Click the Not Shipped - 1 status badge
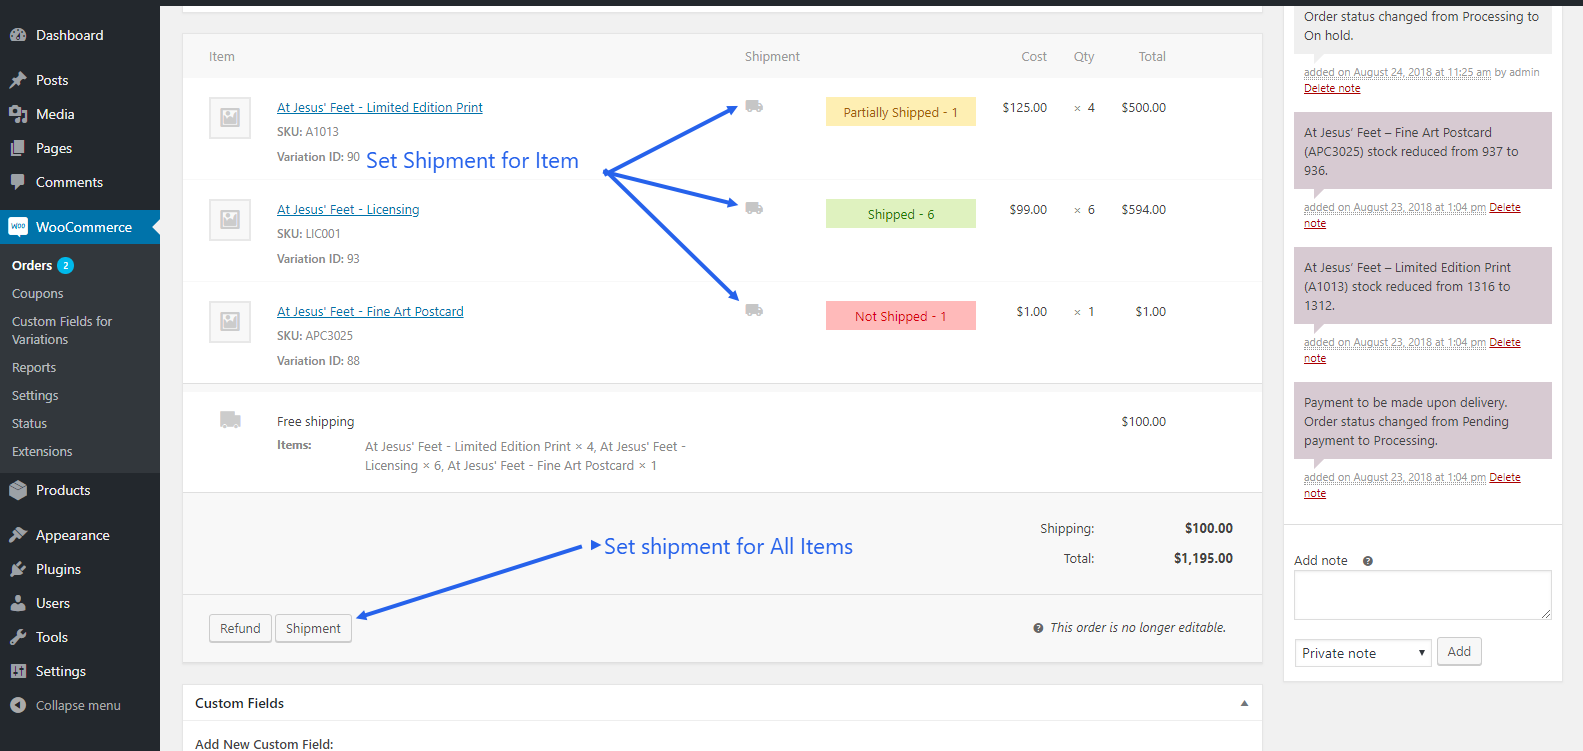 coord(900,316)
